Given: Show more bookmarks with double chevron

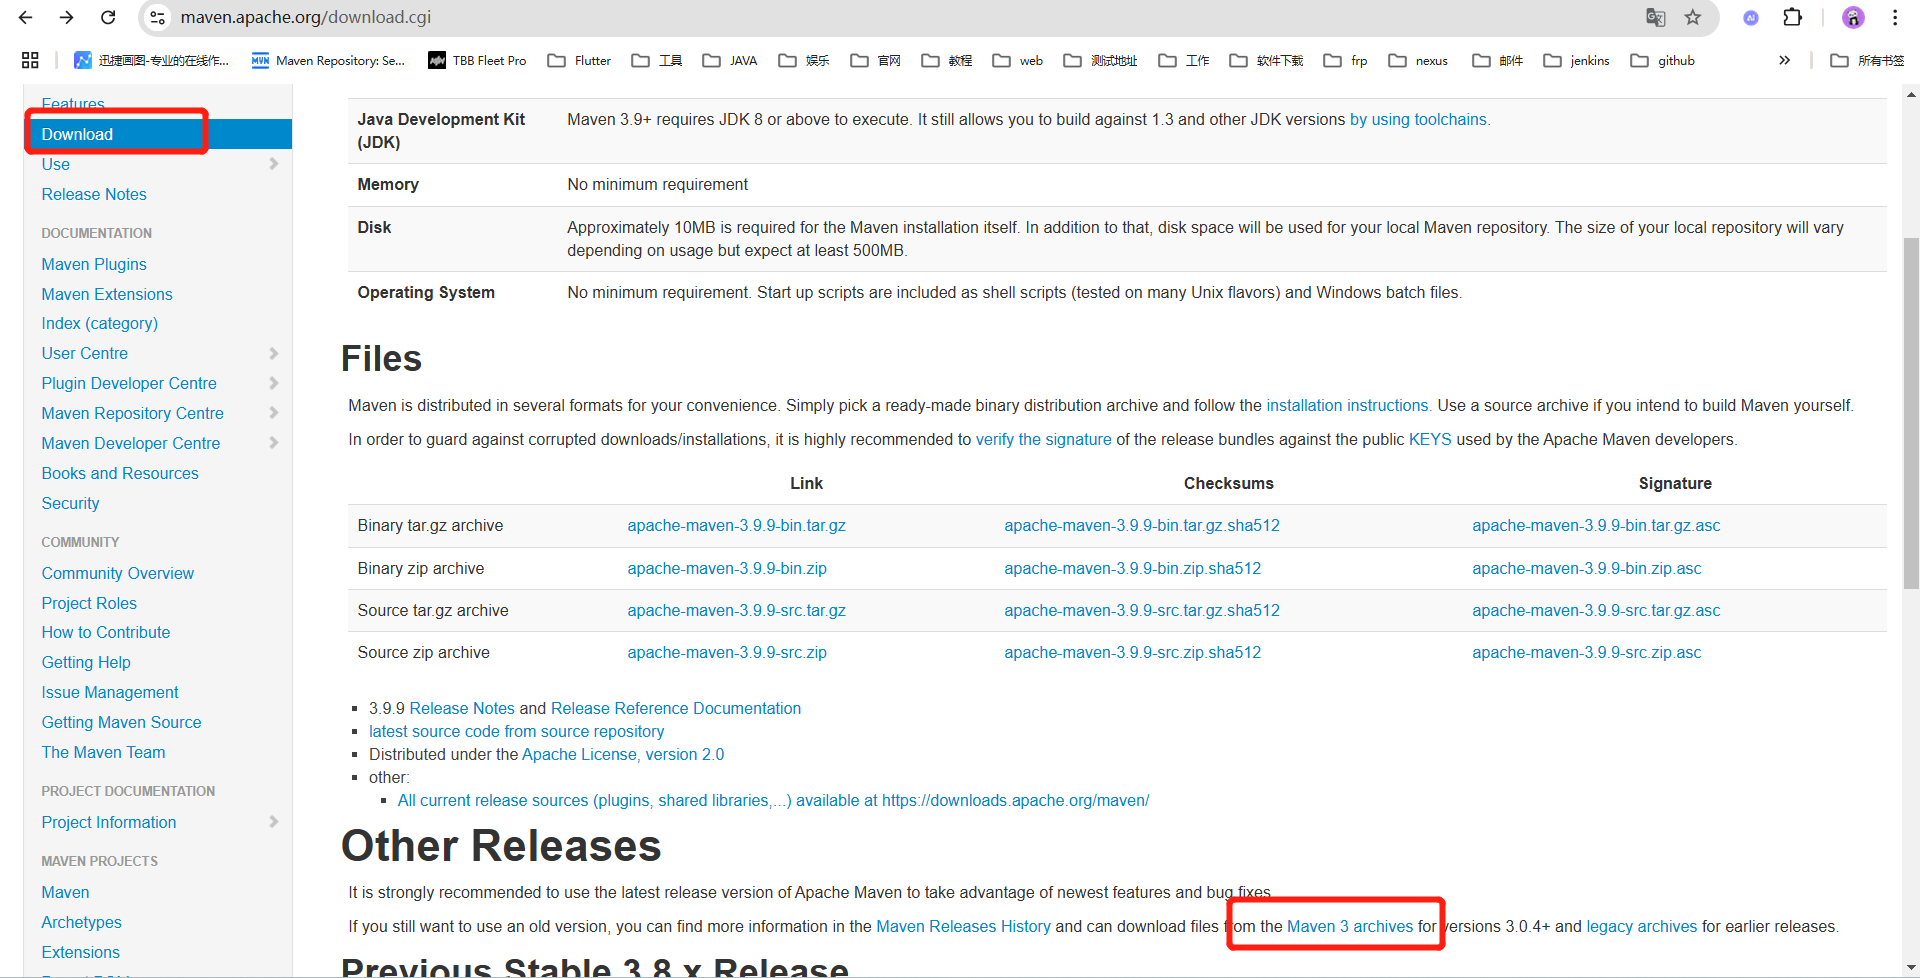Looking at the screenshot, I should point(1784,60).
